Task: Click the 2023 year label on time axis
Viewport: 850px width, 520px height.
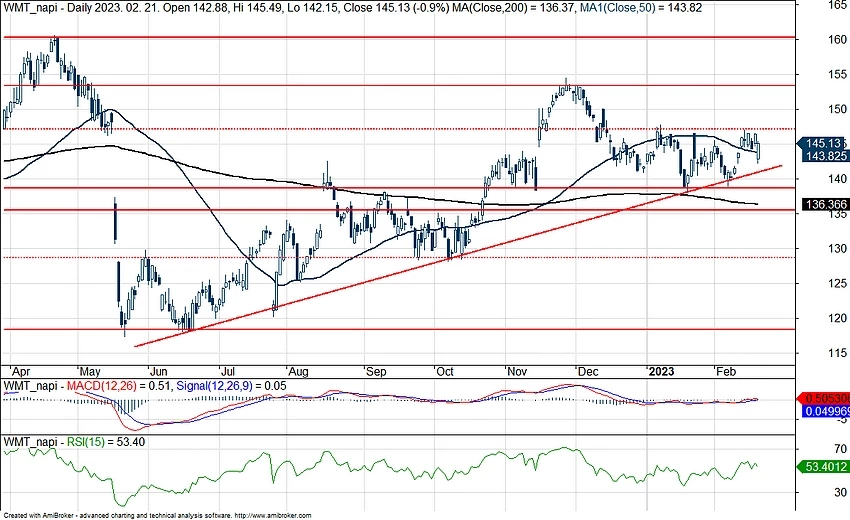Action: pos(661,372)
